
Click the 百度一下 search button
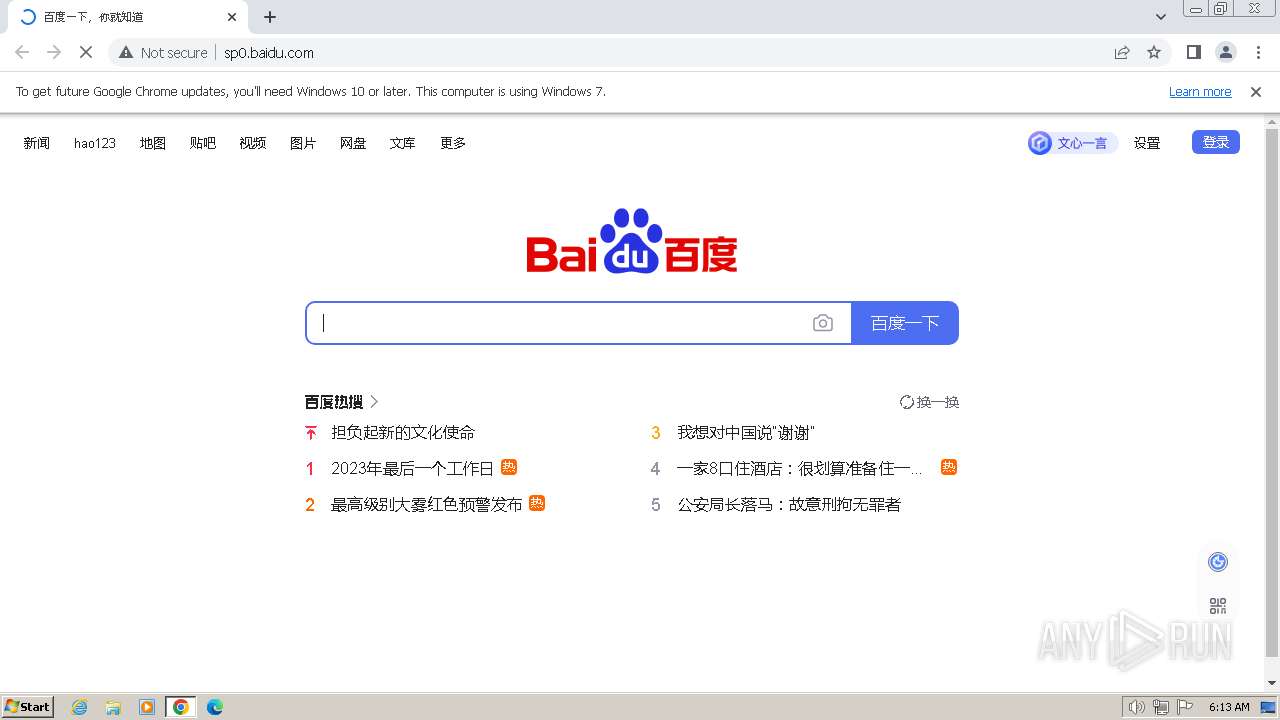(905, 323)
